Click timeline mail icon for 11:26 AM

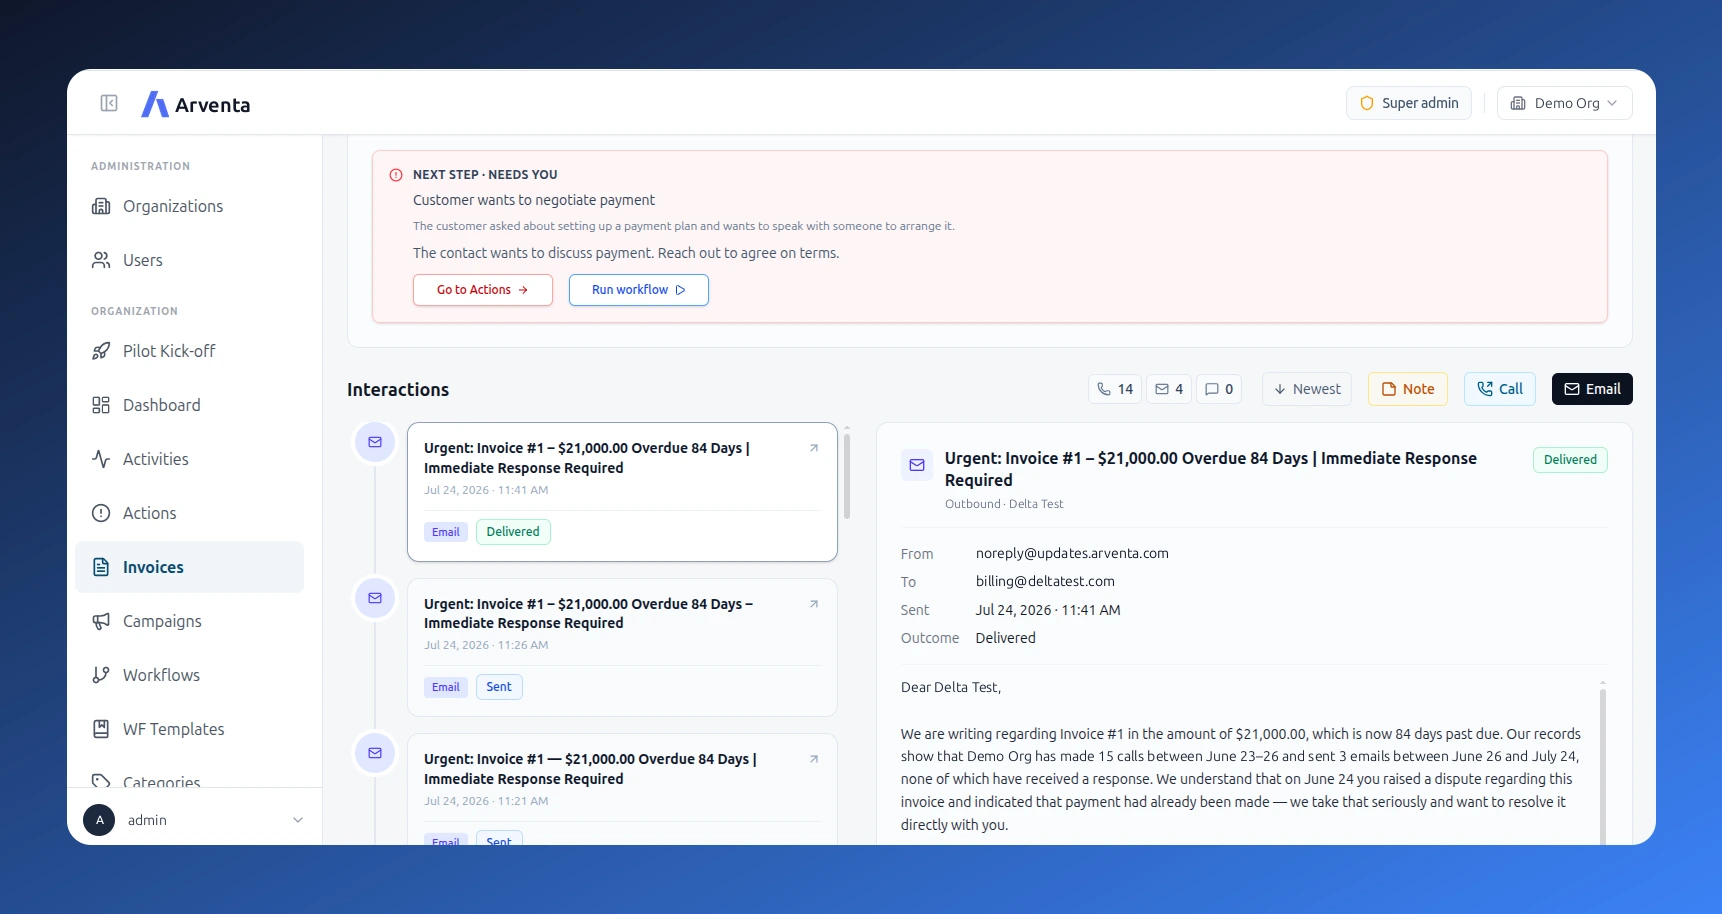(375, 598)
